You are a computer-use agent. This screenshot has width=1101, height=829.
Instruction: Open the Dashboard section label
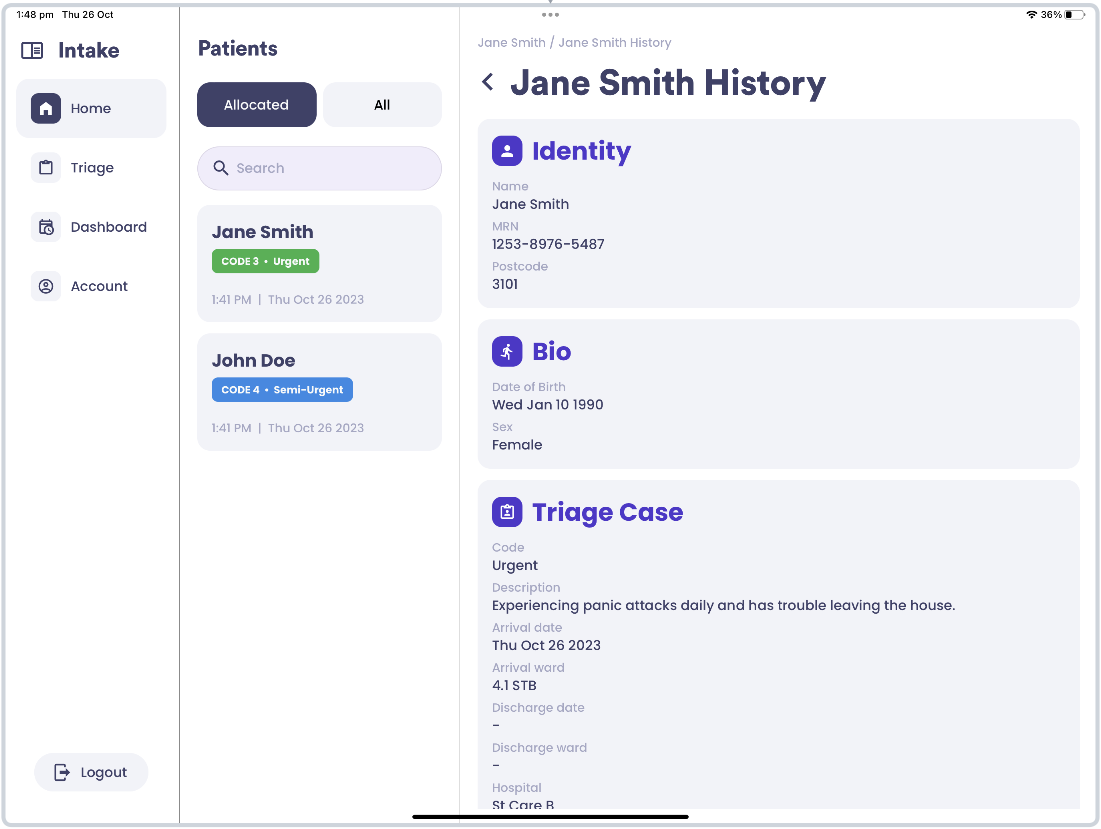(109, 227)
